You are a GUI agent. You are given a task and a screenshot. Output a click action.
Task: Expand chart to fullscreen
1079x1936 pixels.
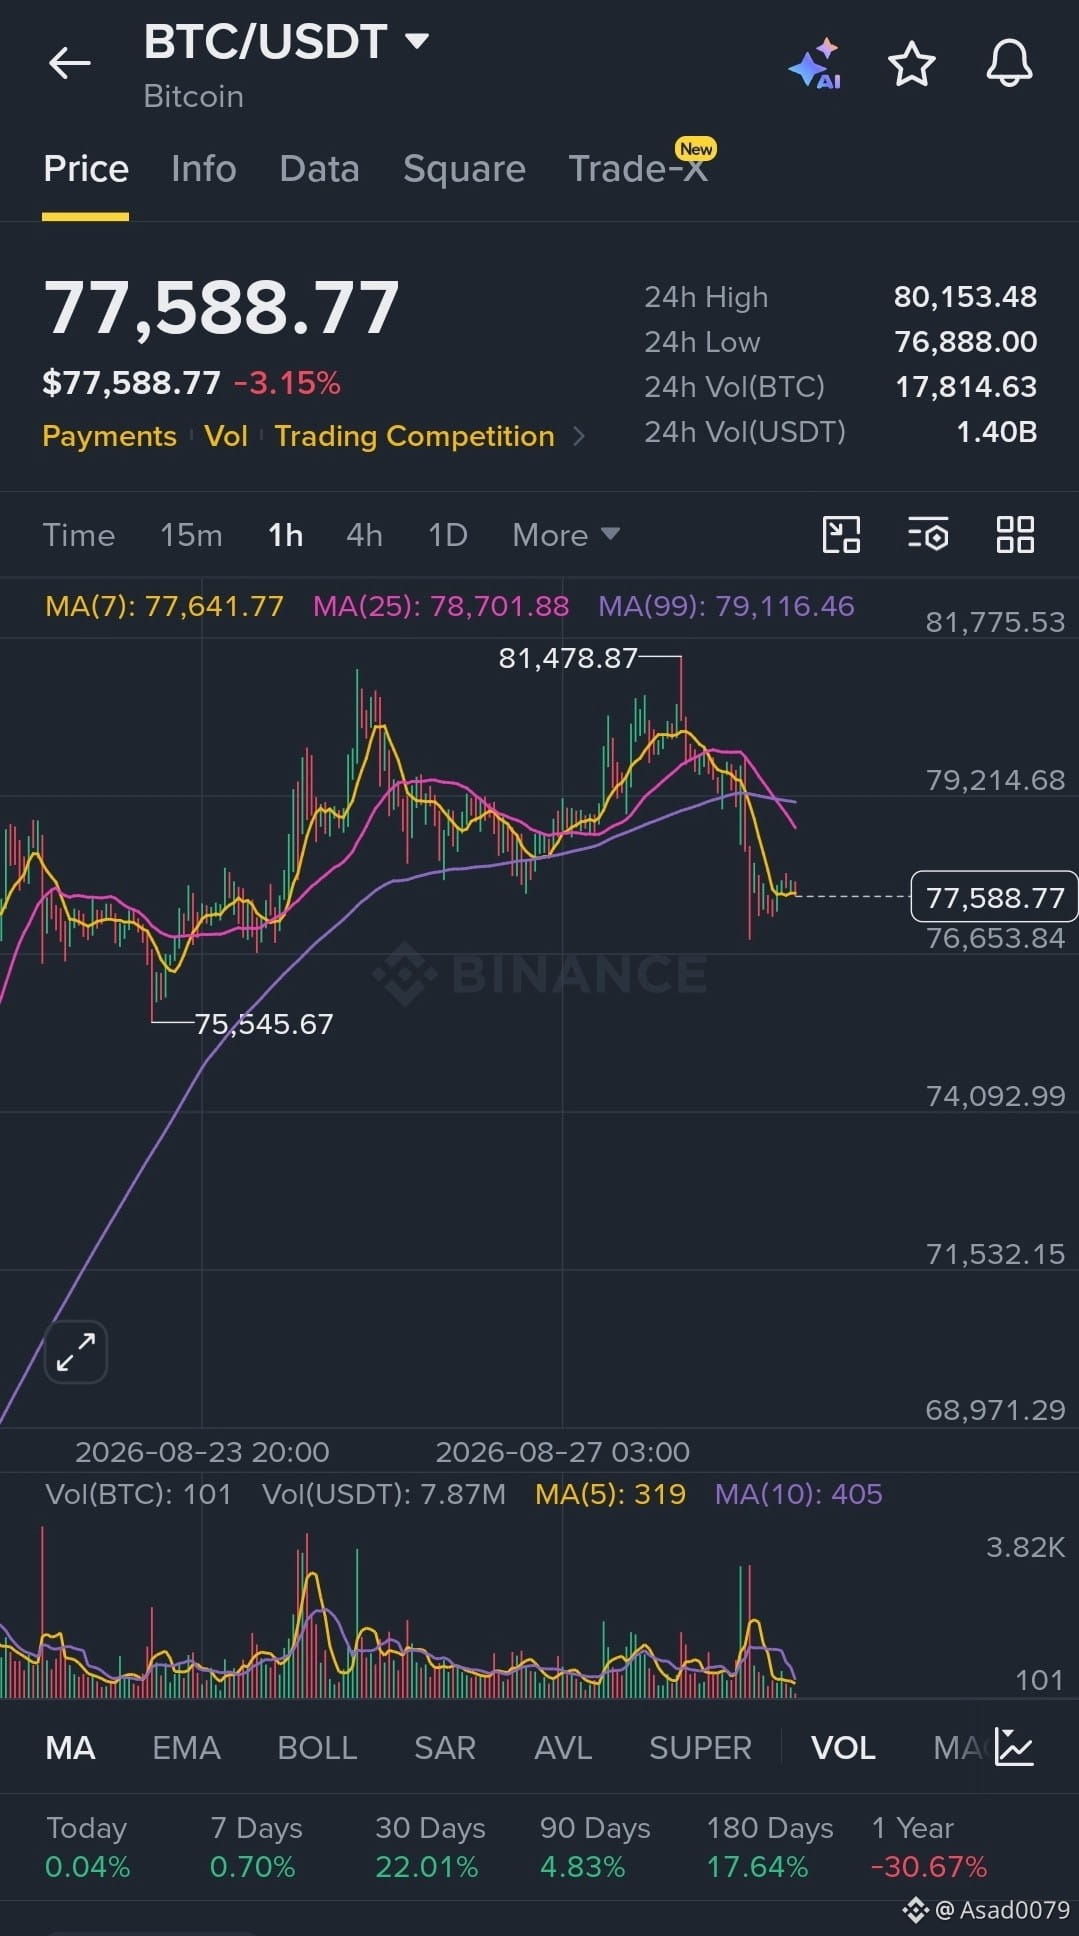click(76, 1352)
